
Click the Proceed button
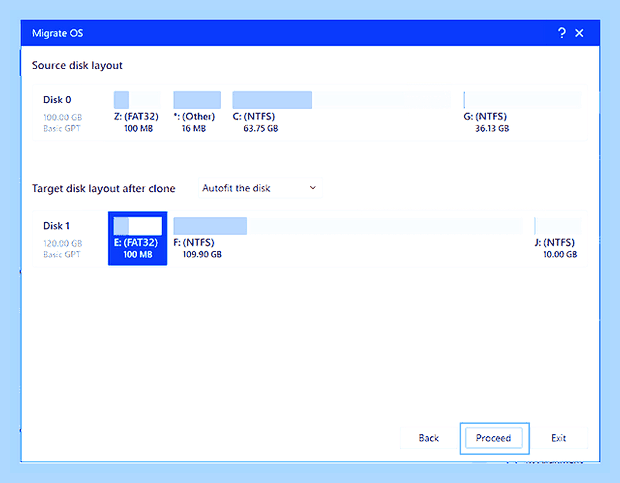pos(494,438)
